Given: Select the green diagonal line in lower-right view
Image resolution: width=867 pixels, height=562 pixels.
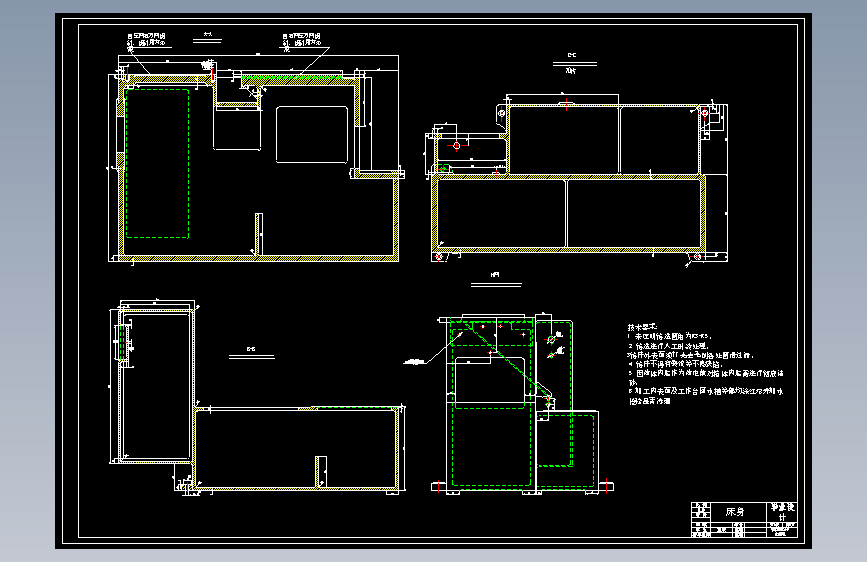Looking at the screenshot, I should 506,361.
